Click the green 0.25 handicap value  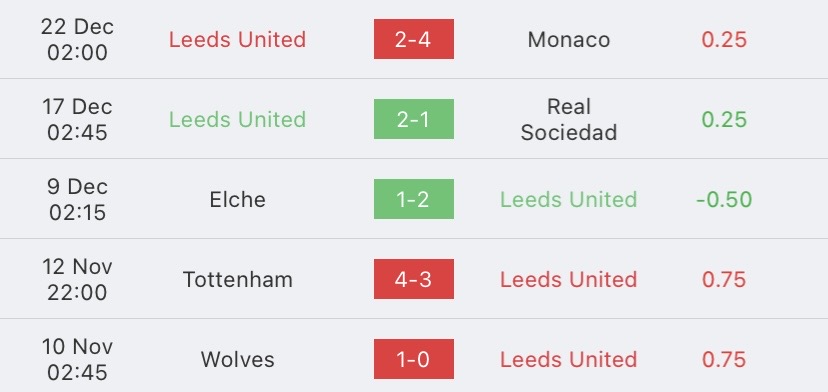724,119
